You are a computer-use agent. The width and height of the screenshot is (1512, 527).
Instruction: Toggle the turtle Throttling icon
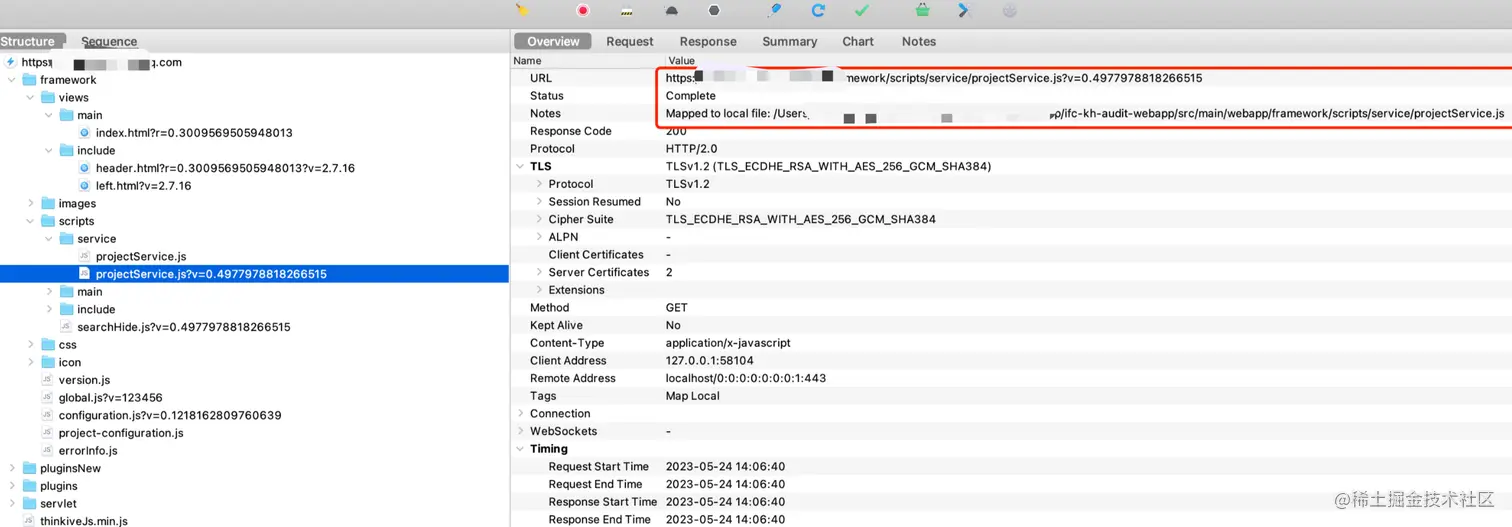(x=671, y=11)
